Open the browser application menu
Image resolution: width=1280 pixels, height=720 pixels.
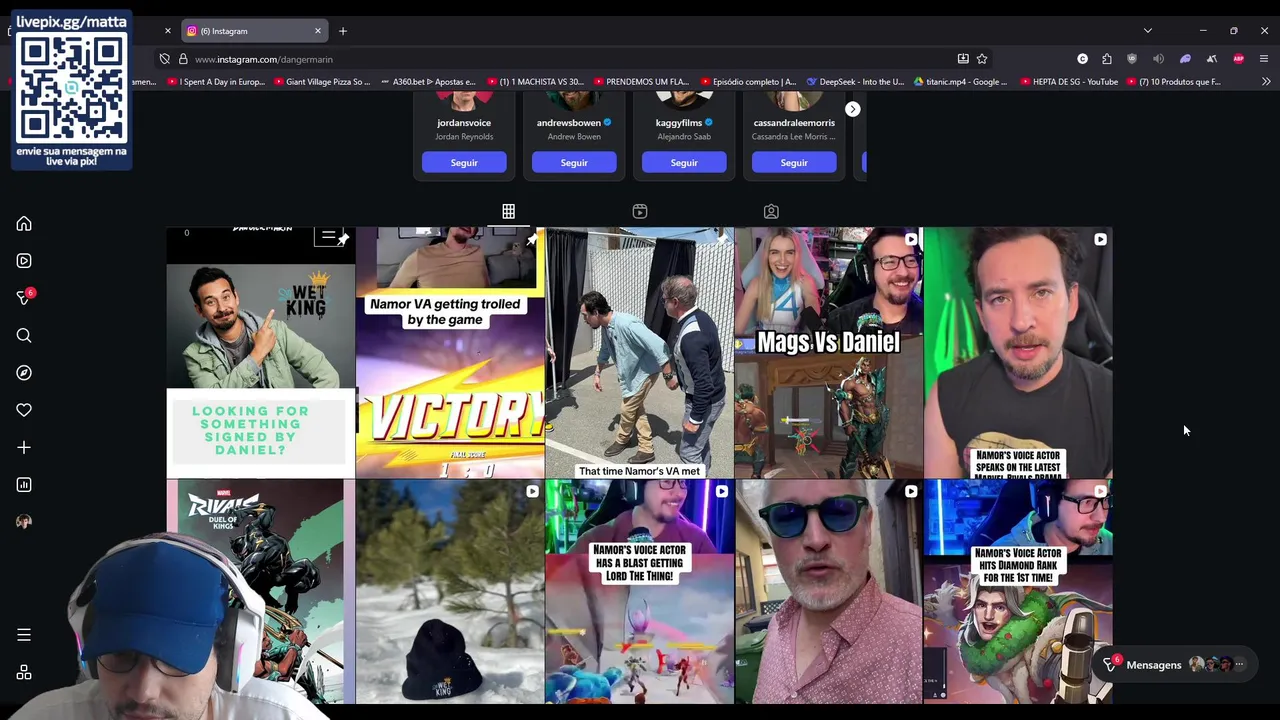tap(1264, 59)
